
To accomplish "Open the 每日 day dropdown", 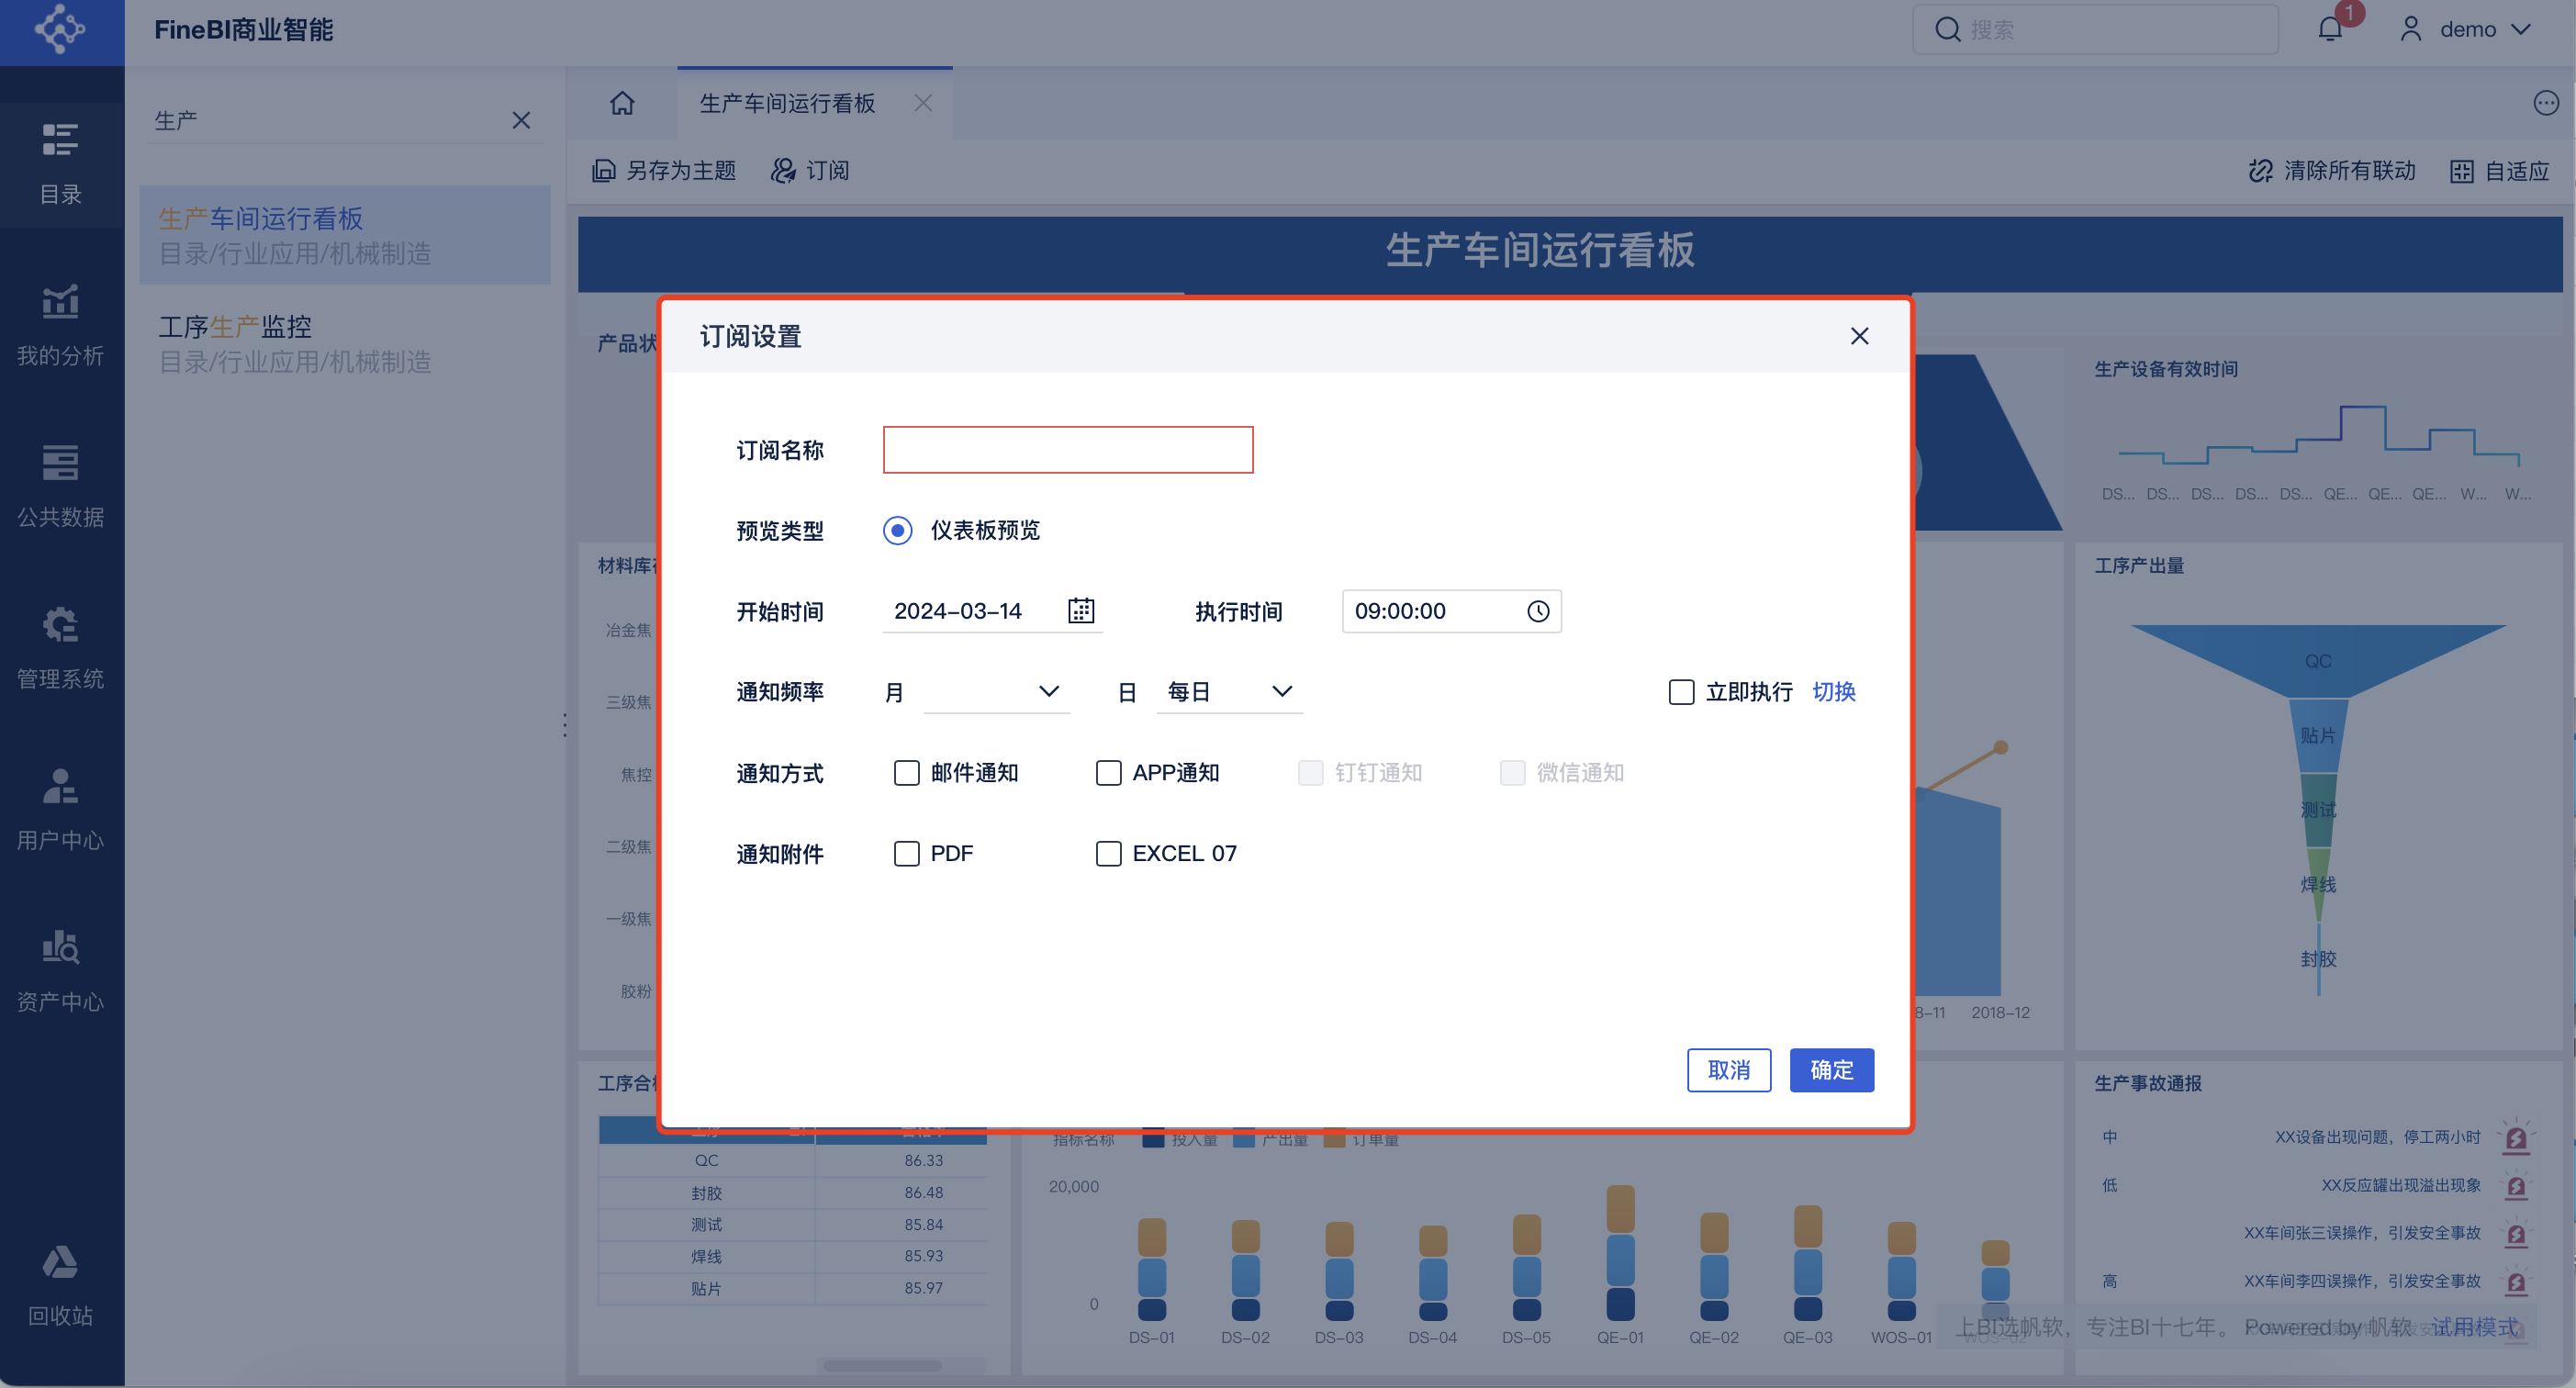I will [x=1229, y=691].
